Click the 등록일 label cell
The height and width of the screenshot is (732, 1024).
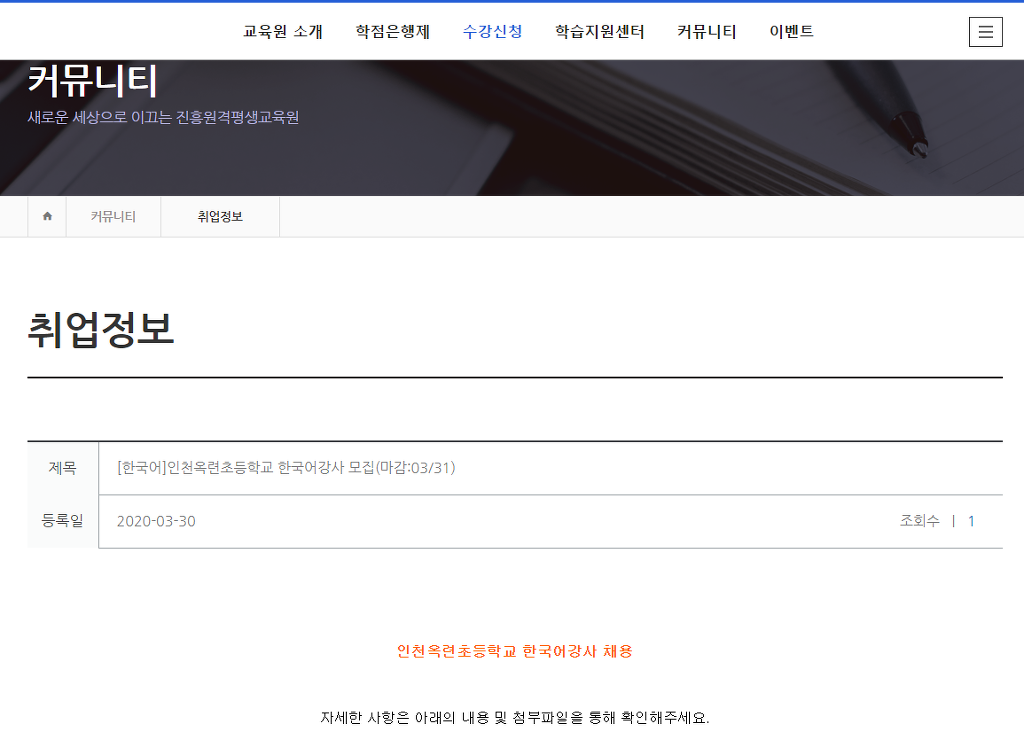point(63,521)
